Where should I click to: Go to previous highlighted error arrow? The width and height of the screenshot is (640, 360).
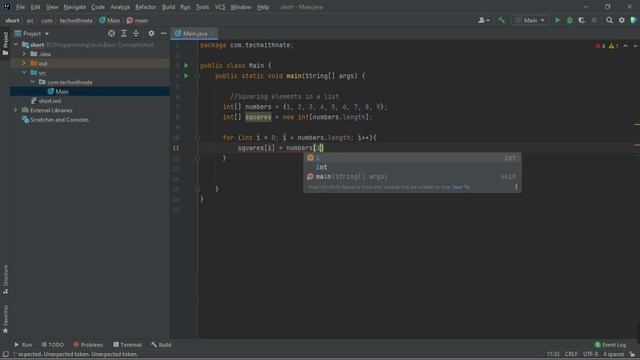pyautogui.click(x=626, y=46)
